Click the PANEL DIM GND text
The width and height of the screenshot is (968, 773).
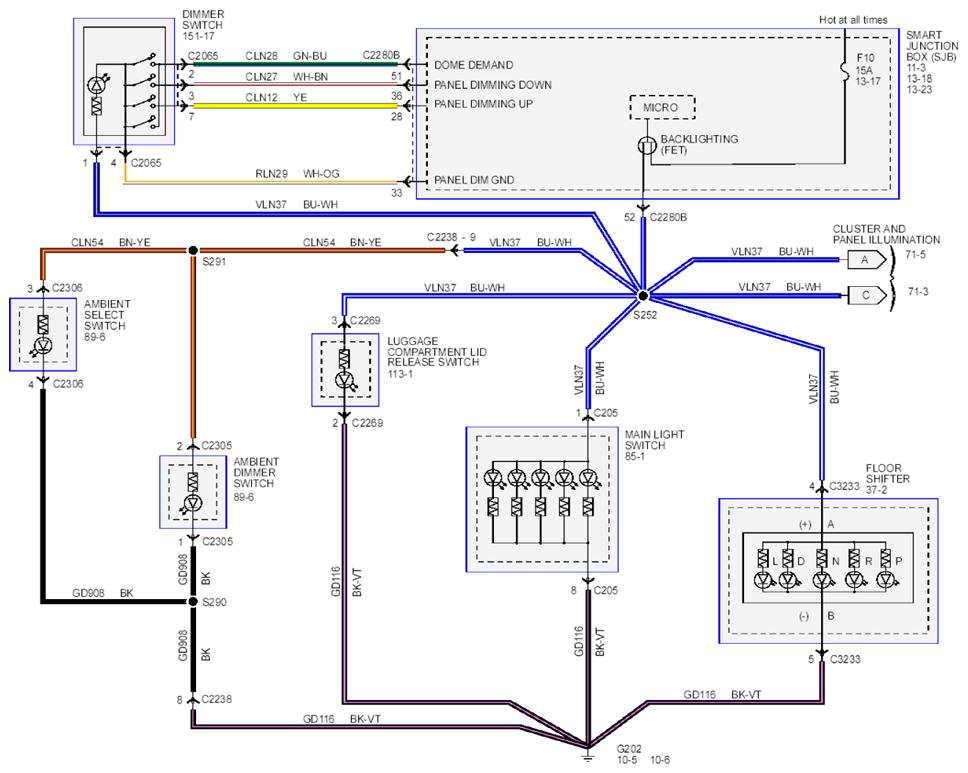pos(474,180)
